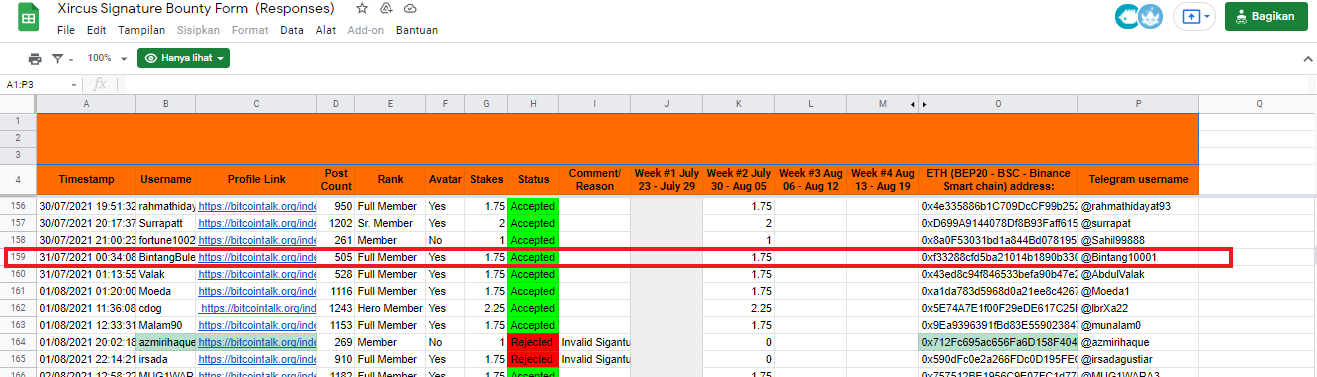This screenshot has height=377, width=1317.
Task: Click the post count 1243 cell
Action: click(x=336, y=308)
